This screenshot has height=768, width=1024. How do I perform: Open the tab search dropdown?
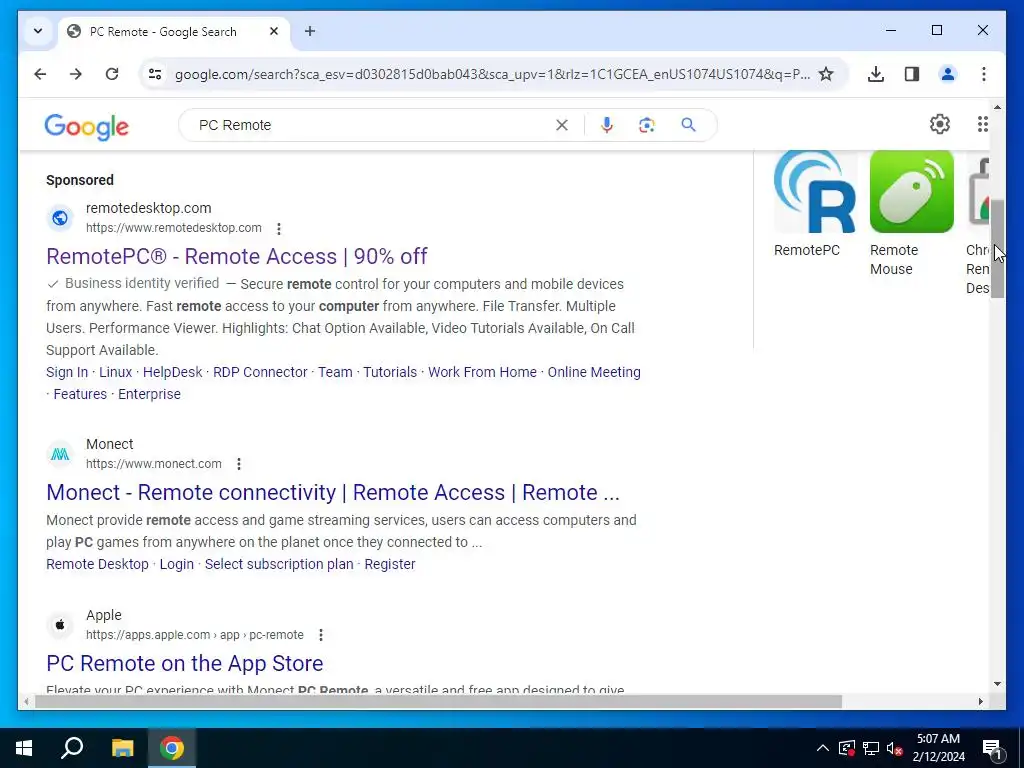(38, 31)
